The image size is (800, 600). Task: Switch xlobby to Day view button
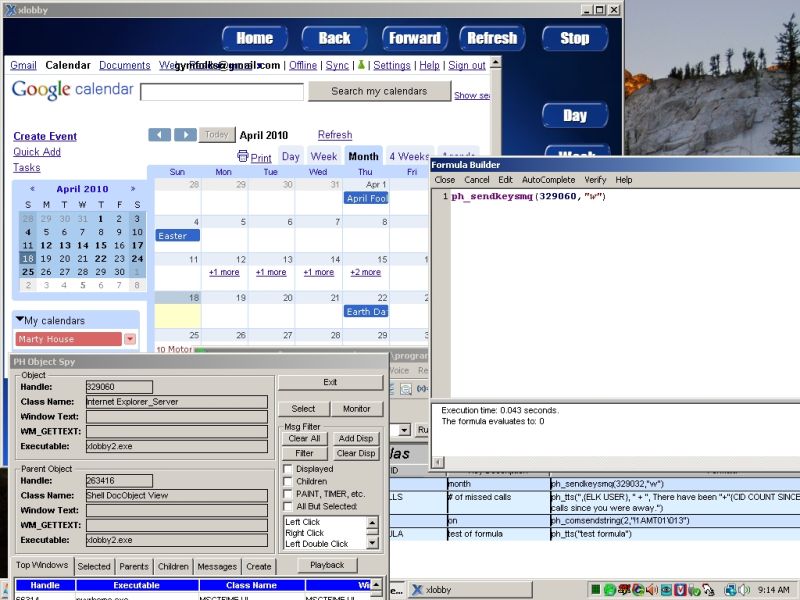pyautogui.click(x=575, y=115)
